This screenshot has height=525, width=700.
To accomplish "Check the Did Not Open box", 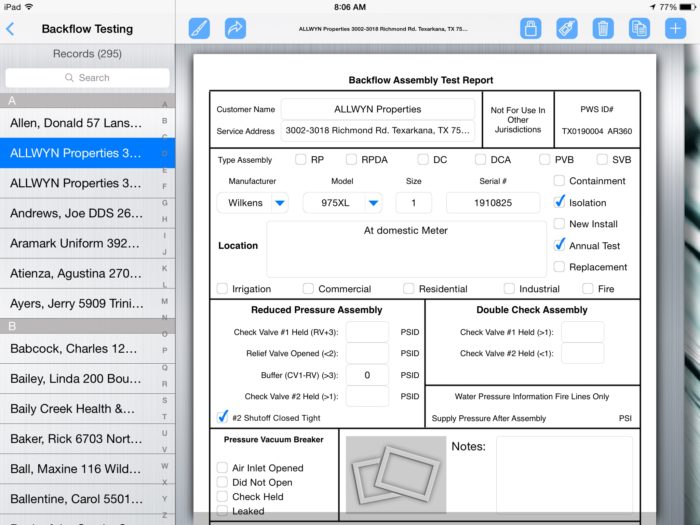I will (x=222, y=482).
